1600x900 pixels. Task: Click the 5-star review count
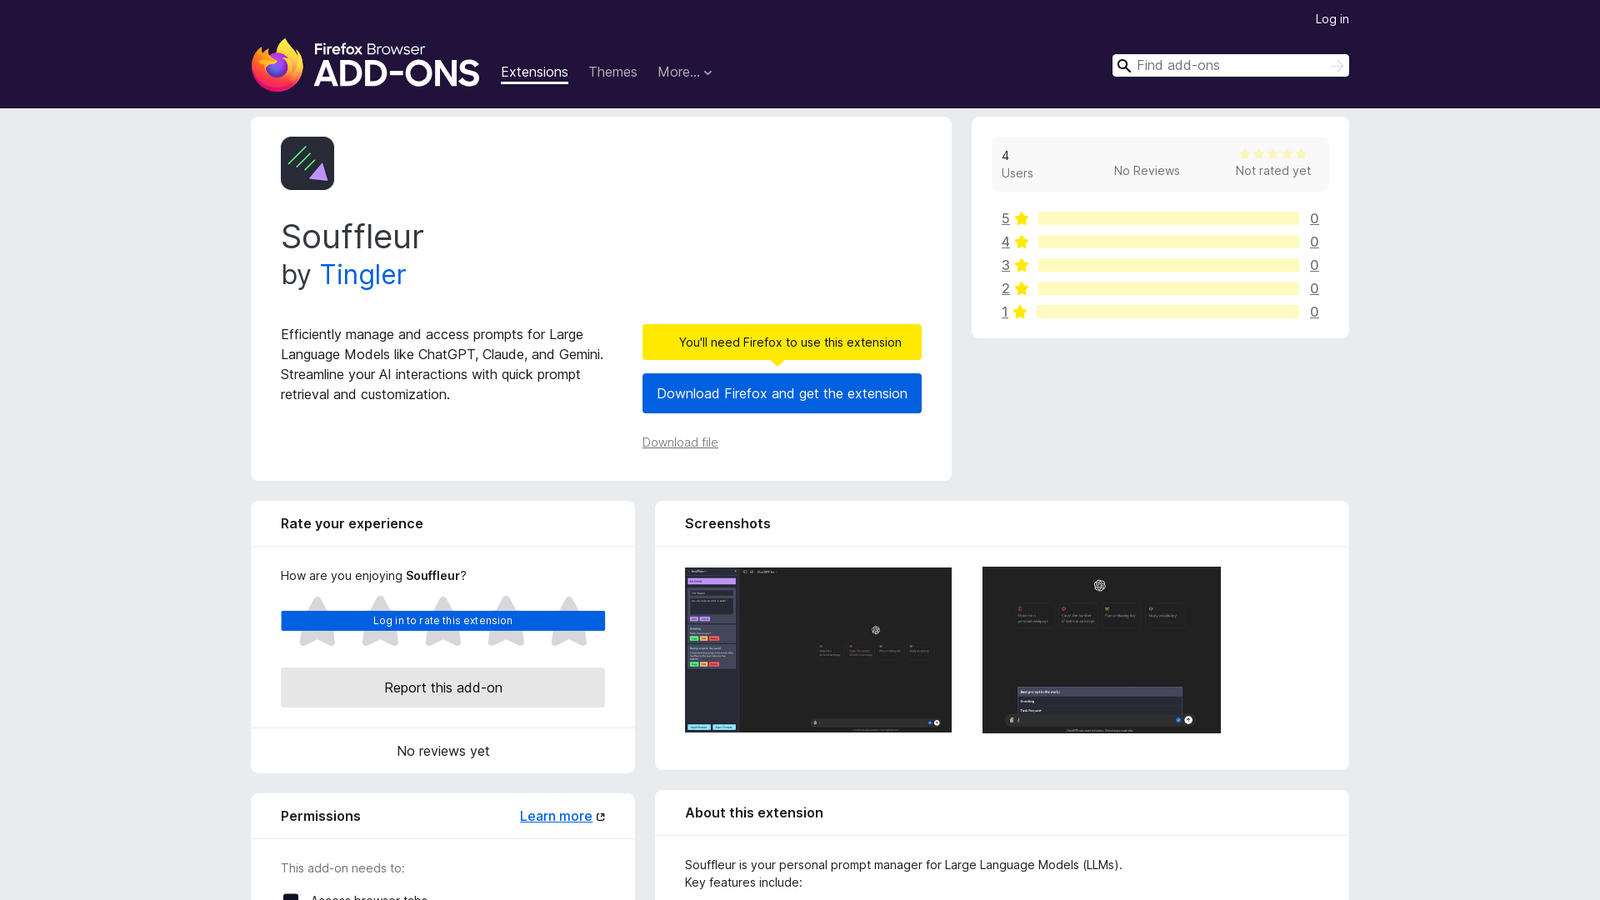(x=1314, y=218)
